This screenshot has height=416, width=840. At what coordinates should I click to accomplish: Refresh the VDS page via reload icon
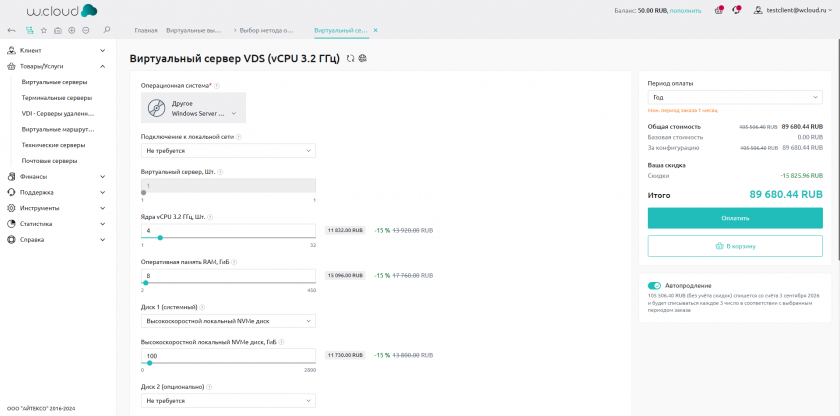[x=350, y=59]
